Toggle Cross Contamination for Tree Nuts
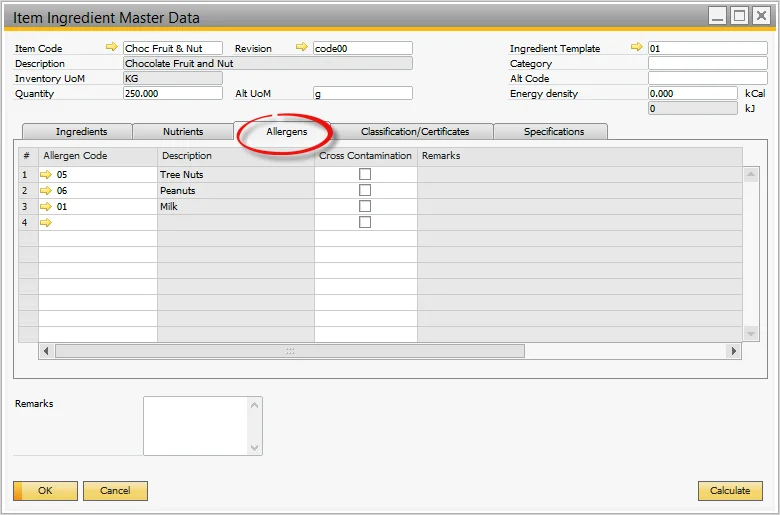The width and height of the screenshot is (780, 515). click(365, 174)
